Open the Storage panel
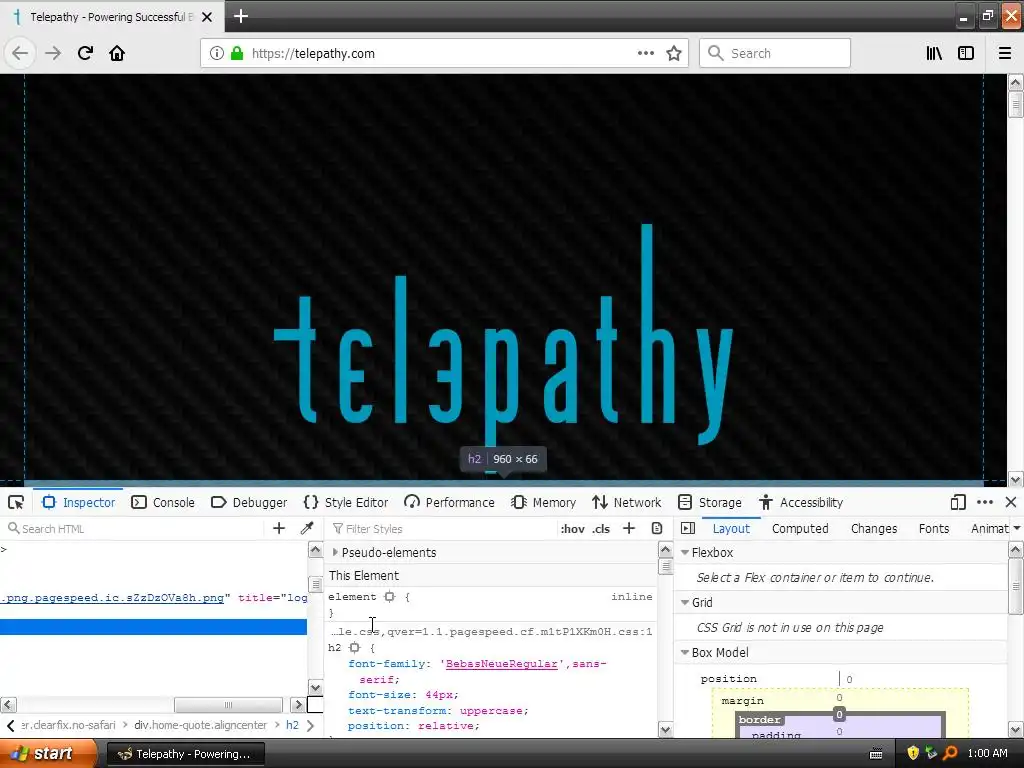The width and height of the screenshot is (1024, 768). click(710, 502)
